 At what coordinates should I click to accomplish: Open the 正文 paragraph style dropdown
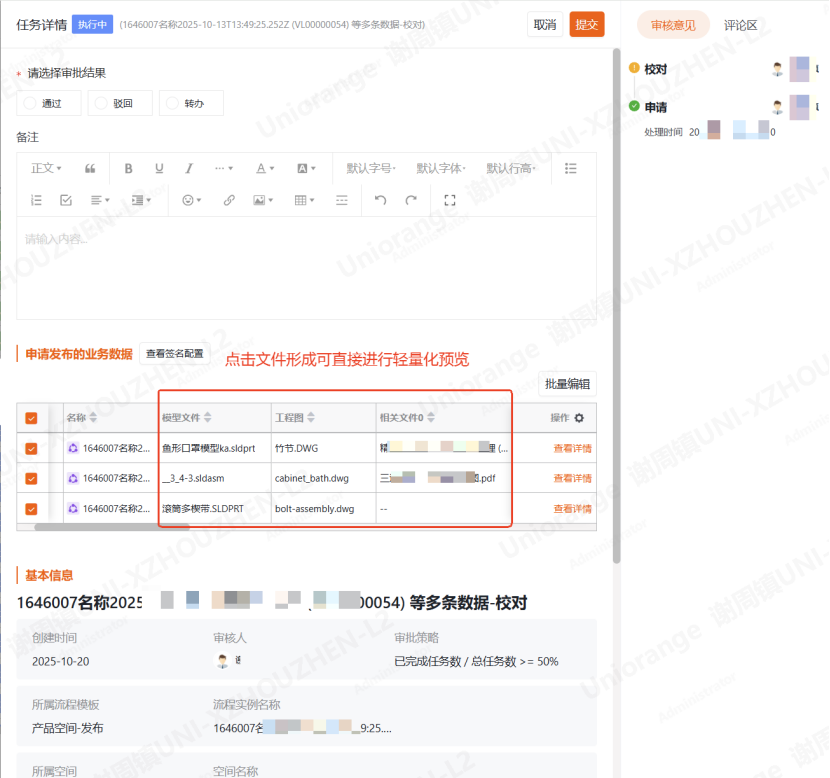point(46,169)
